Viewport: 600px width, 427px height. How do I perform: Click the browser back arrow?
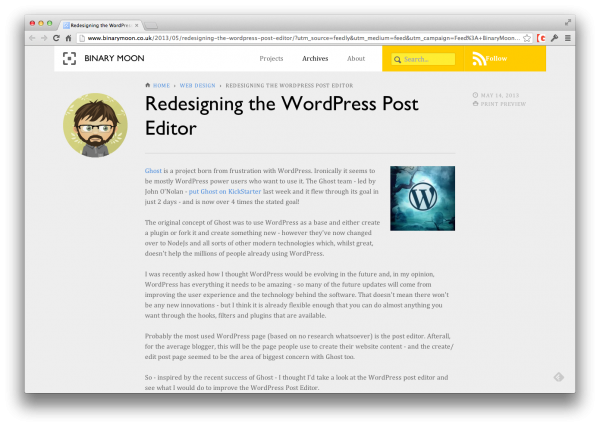click(32, 38)
